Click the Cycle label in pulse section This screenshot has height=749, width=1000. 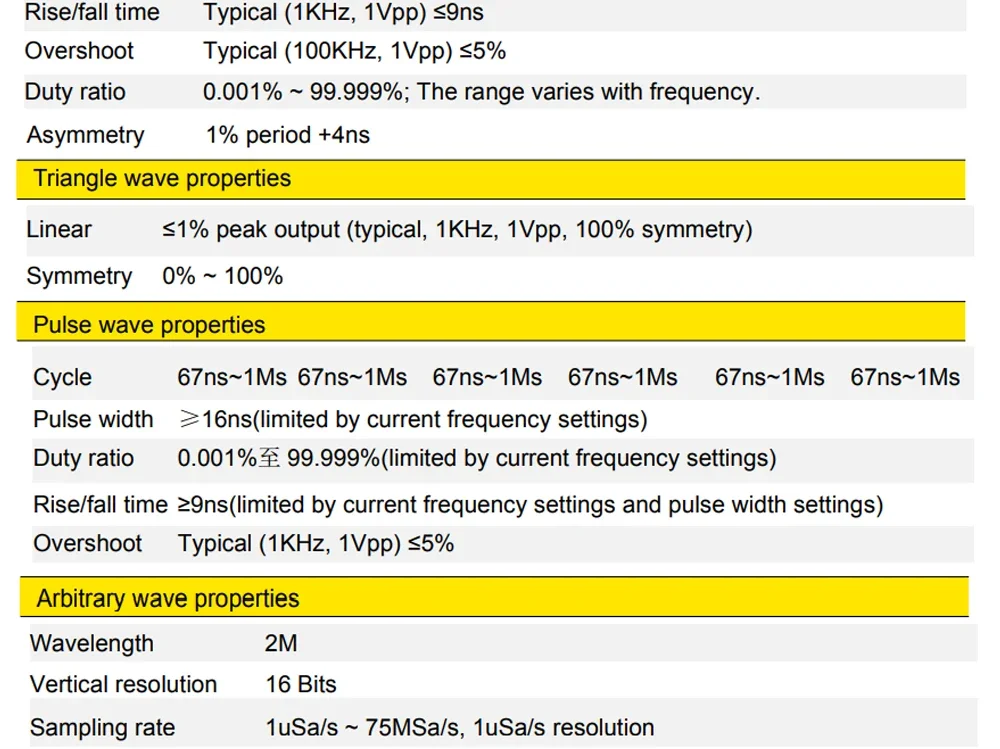coord(62,377)
